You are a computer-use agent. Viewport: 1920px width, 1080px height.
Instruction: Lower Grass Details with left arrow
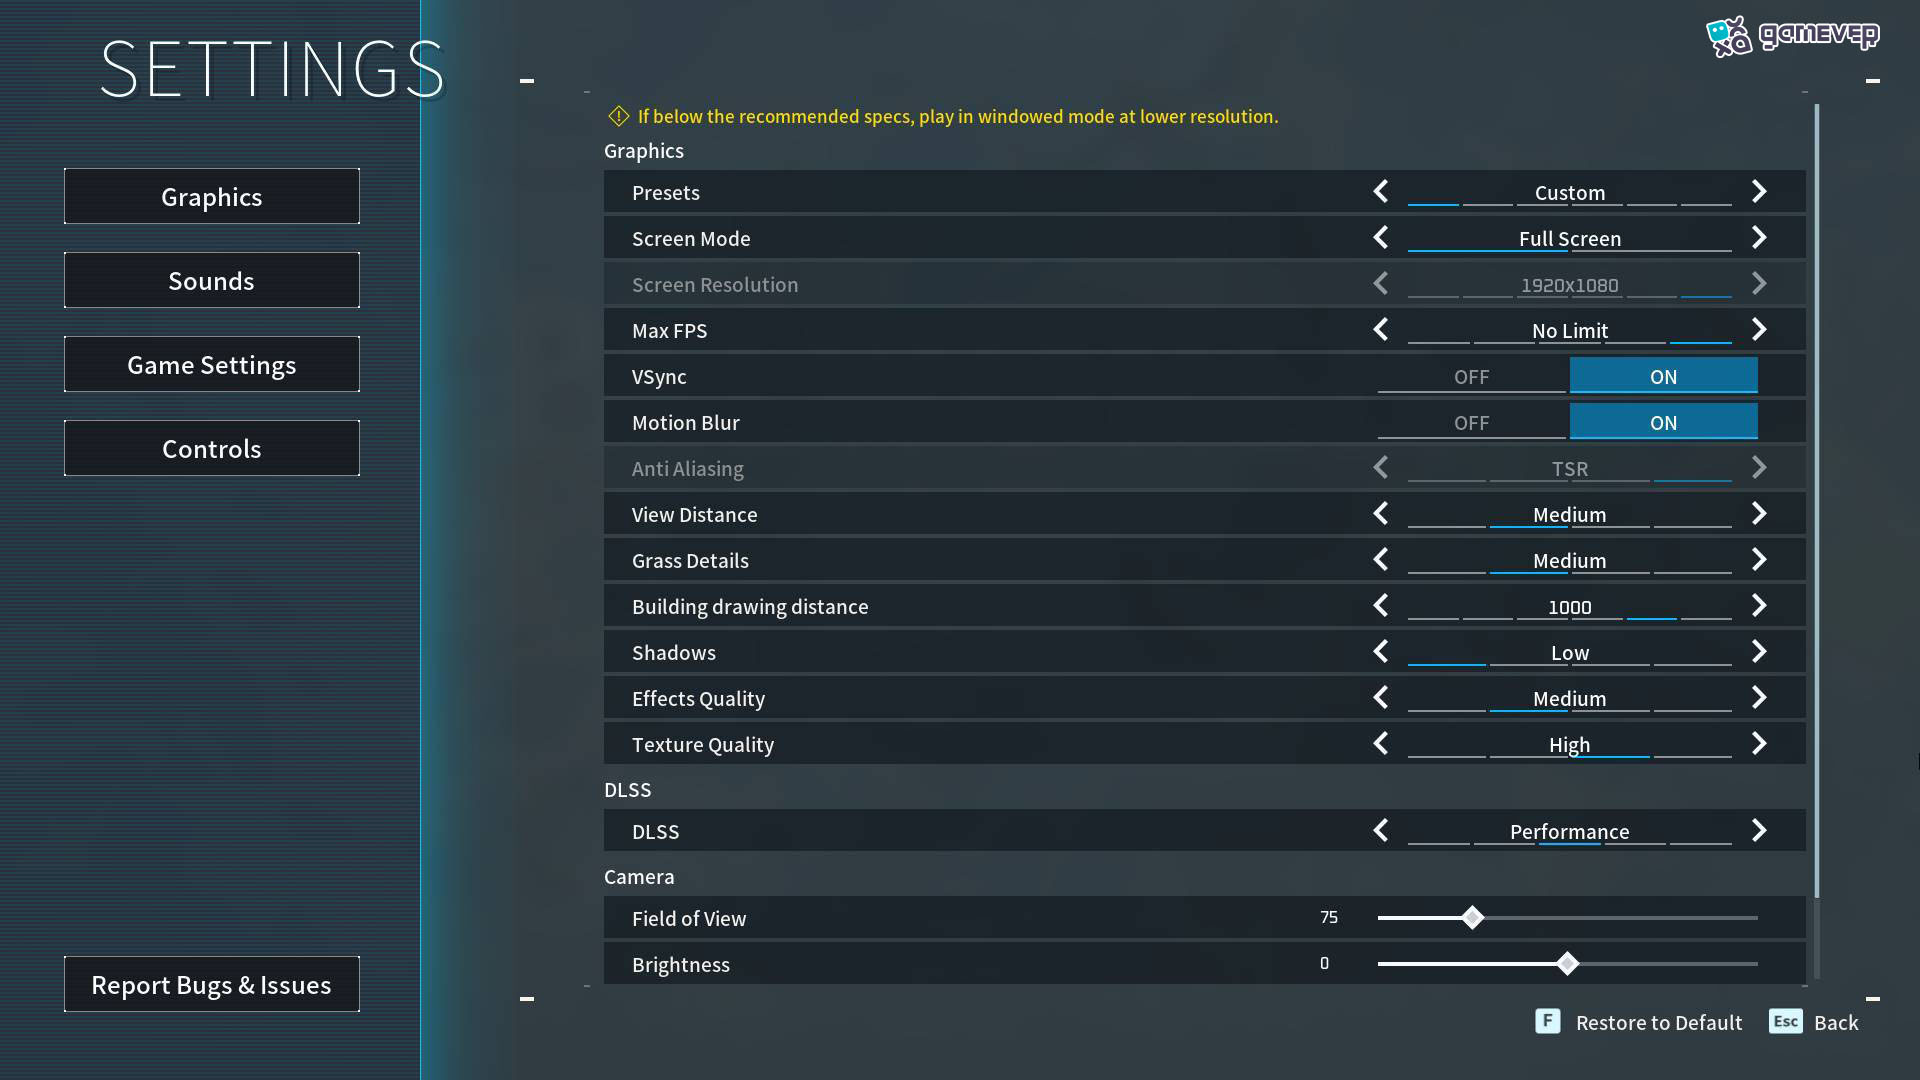coord(1381,559)
